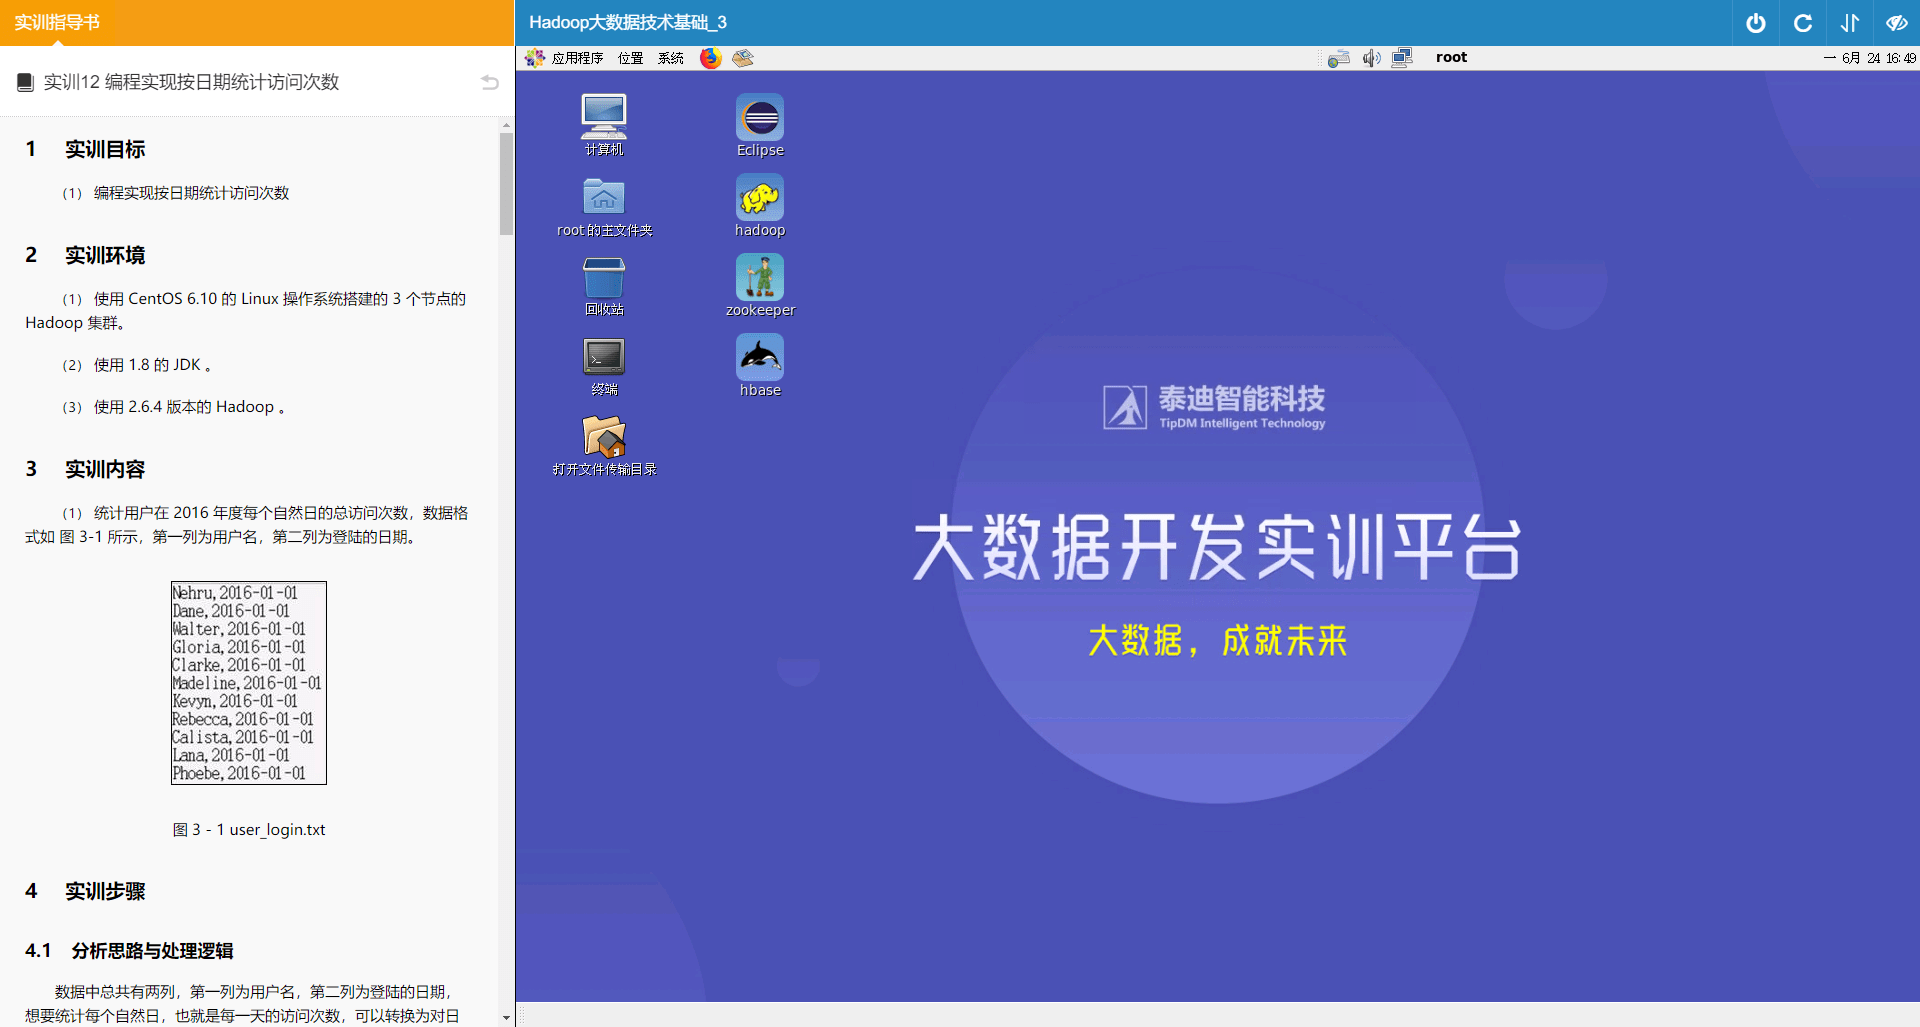Open the notepad launcher beside Firefox
The height and width of the screenshot is (1027, 1920).
(743, 58)
